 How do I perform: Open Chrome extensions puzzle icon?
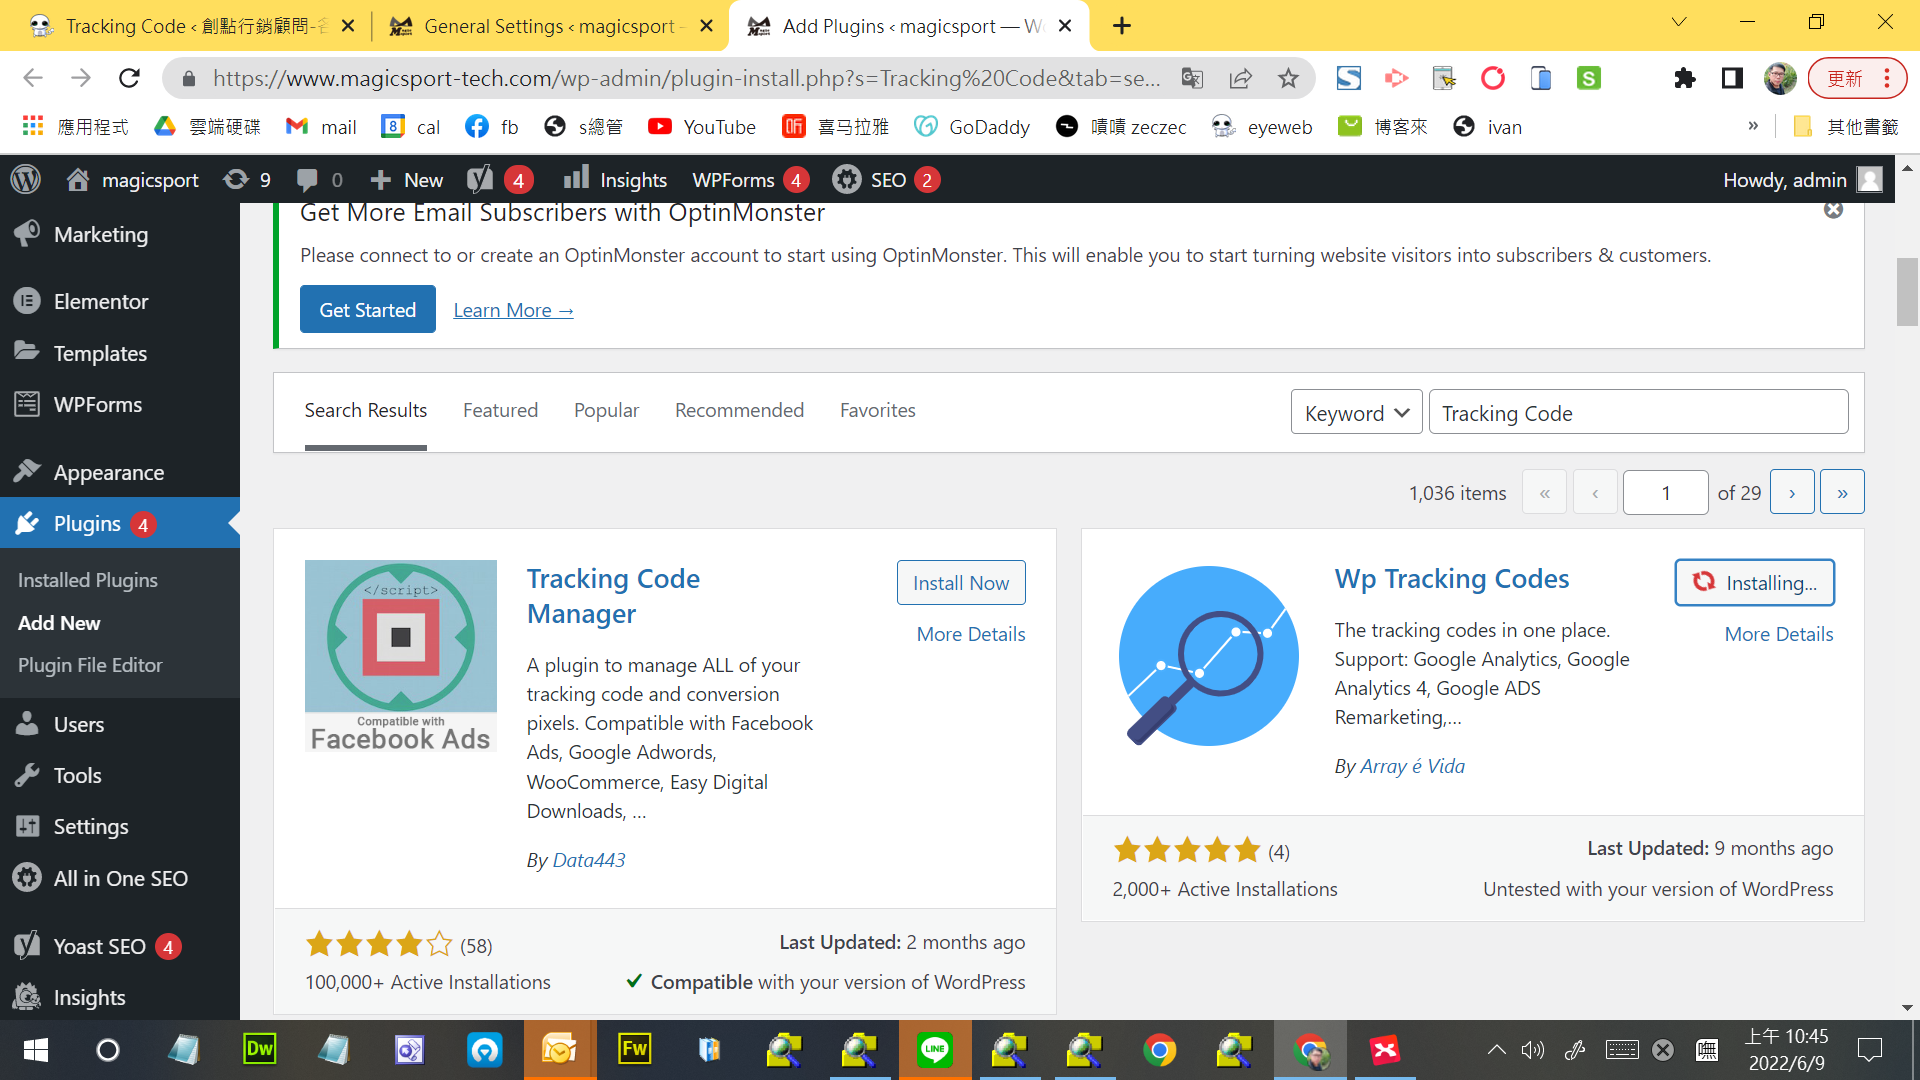pyautogui.click(x=1685, y=78)
